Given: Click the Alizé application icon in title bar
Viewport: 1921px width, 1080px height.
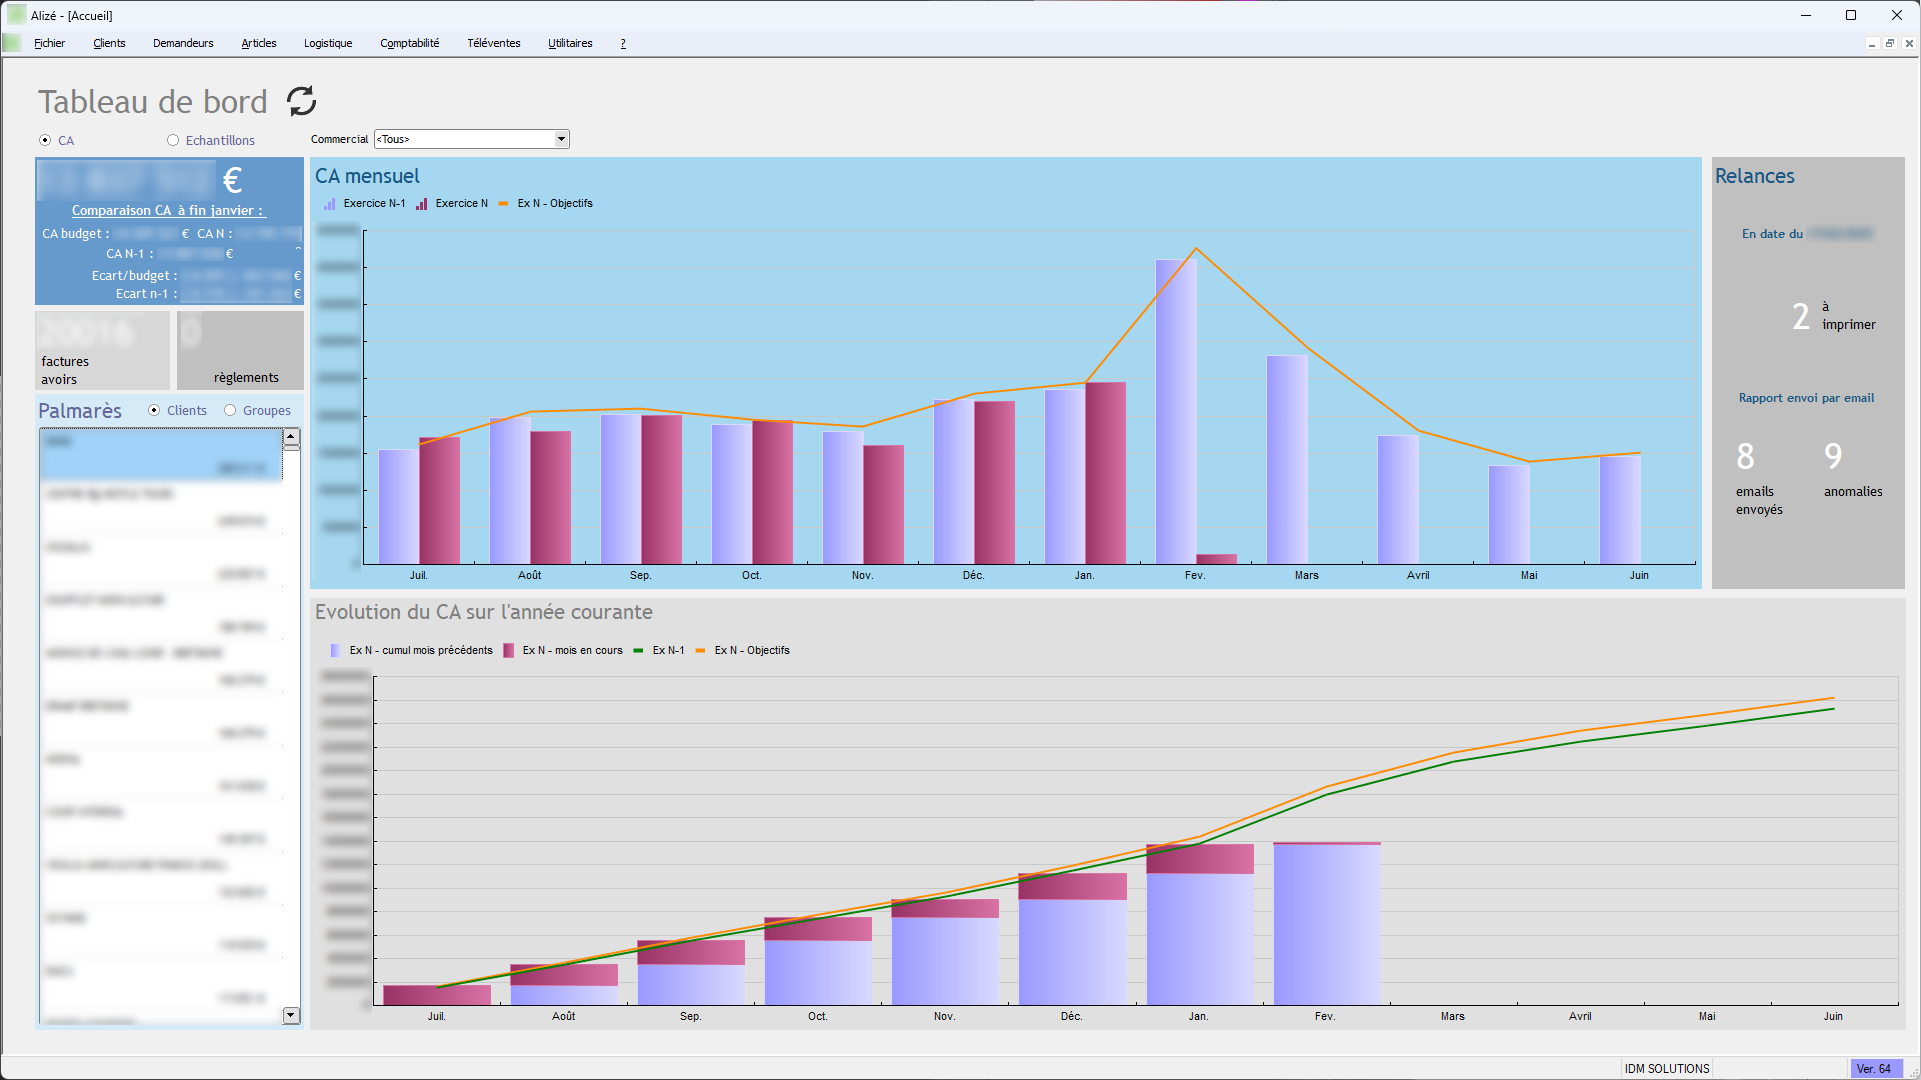Looking at the screenshot, I should click(17, 15).
